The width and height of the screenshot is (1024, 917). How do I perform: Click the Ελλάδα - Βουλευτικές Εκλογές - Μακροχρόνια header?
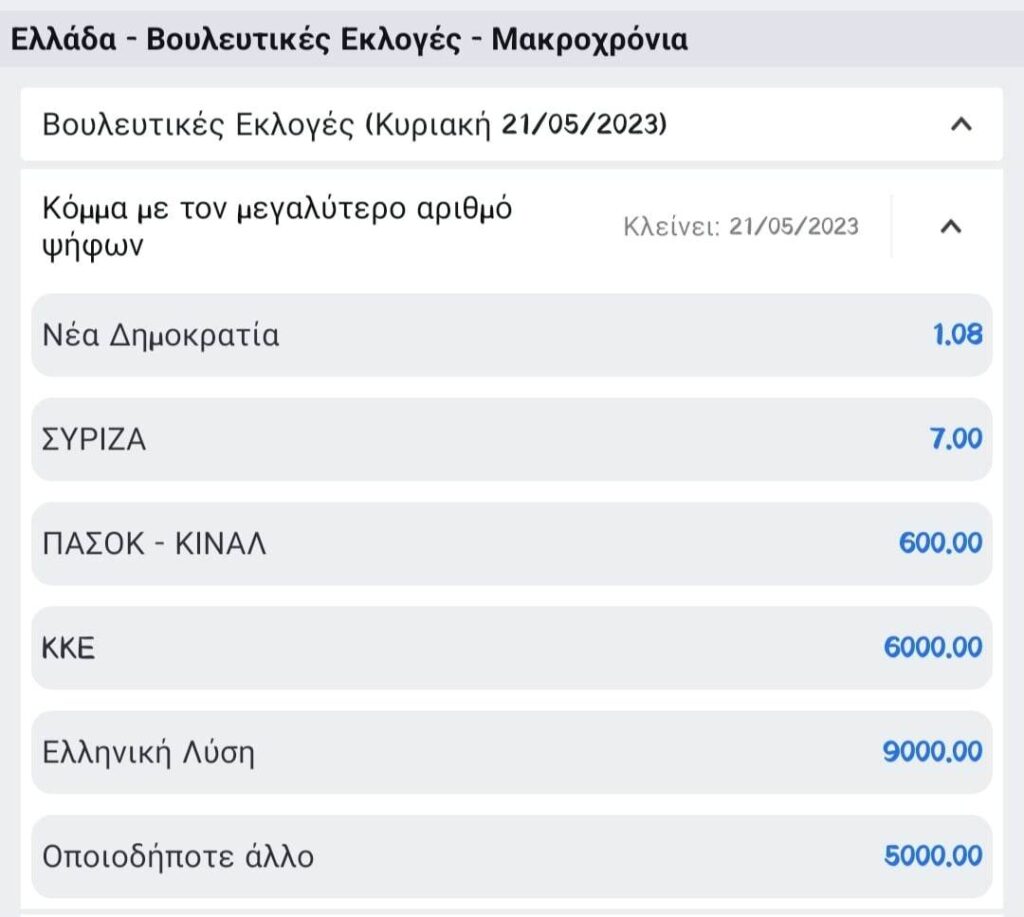coord(348,40)
